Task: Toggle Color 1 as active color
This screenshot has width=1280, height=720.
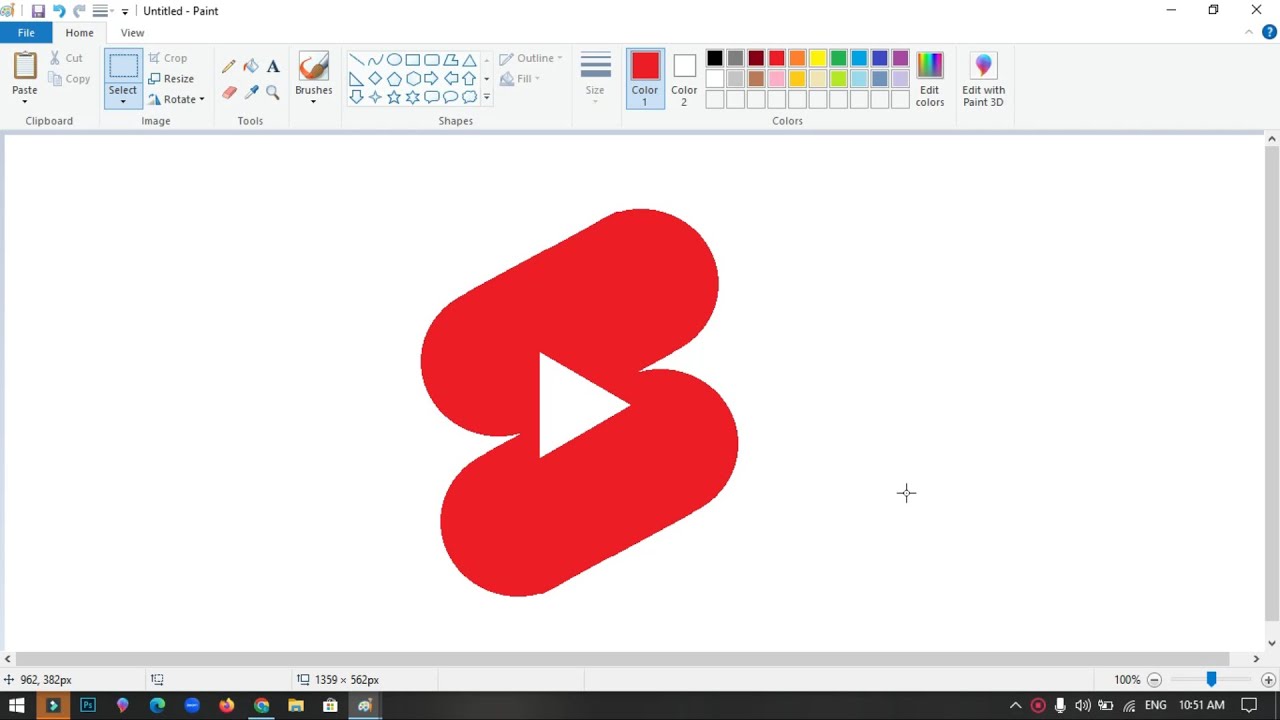Action: [645, 79]
